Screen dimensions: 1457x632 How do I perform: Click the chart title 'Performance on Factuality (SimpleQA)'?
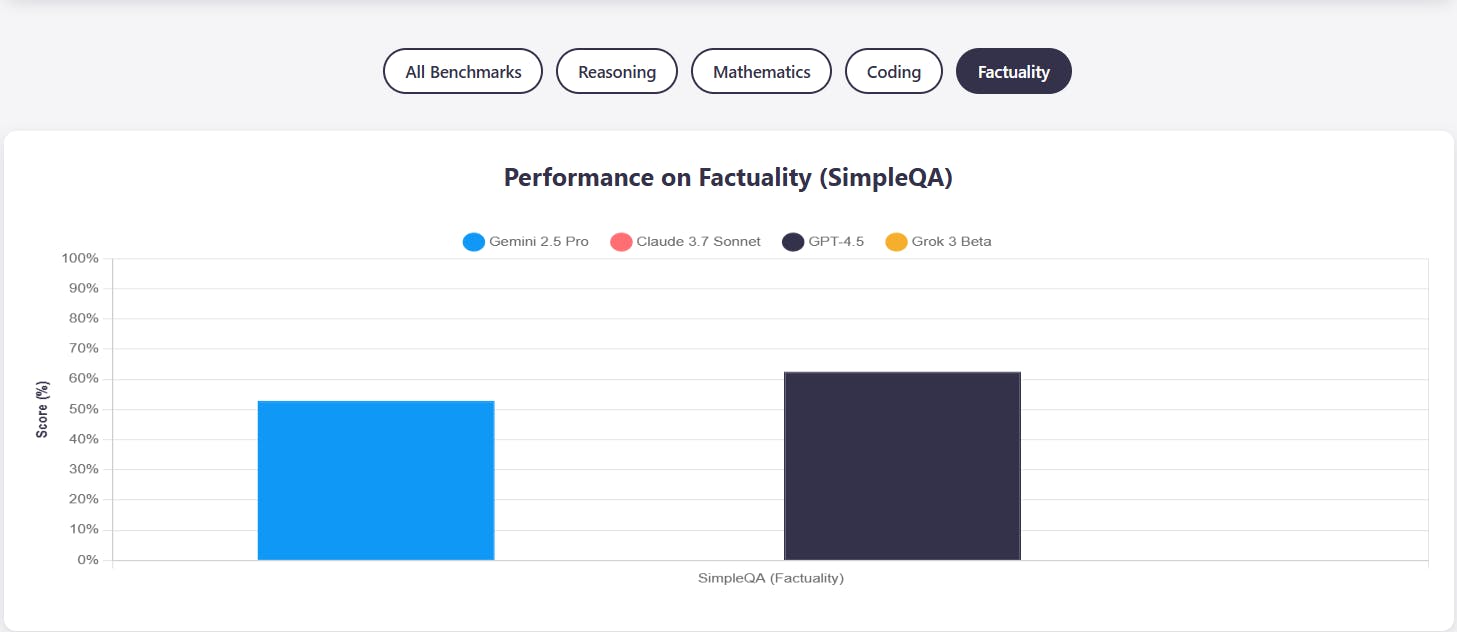tap(728, 178)
